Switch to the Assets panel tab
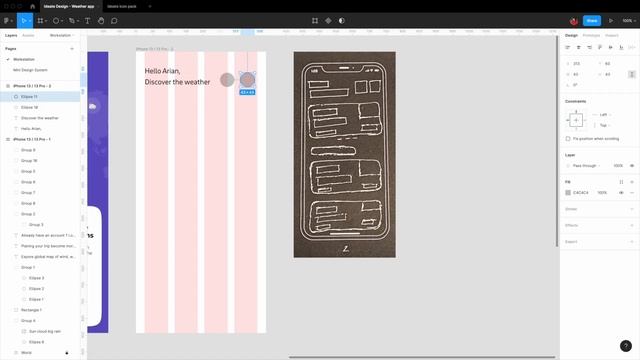 pos(28,36)
